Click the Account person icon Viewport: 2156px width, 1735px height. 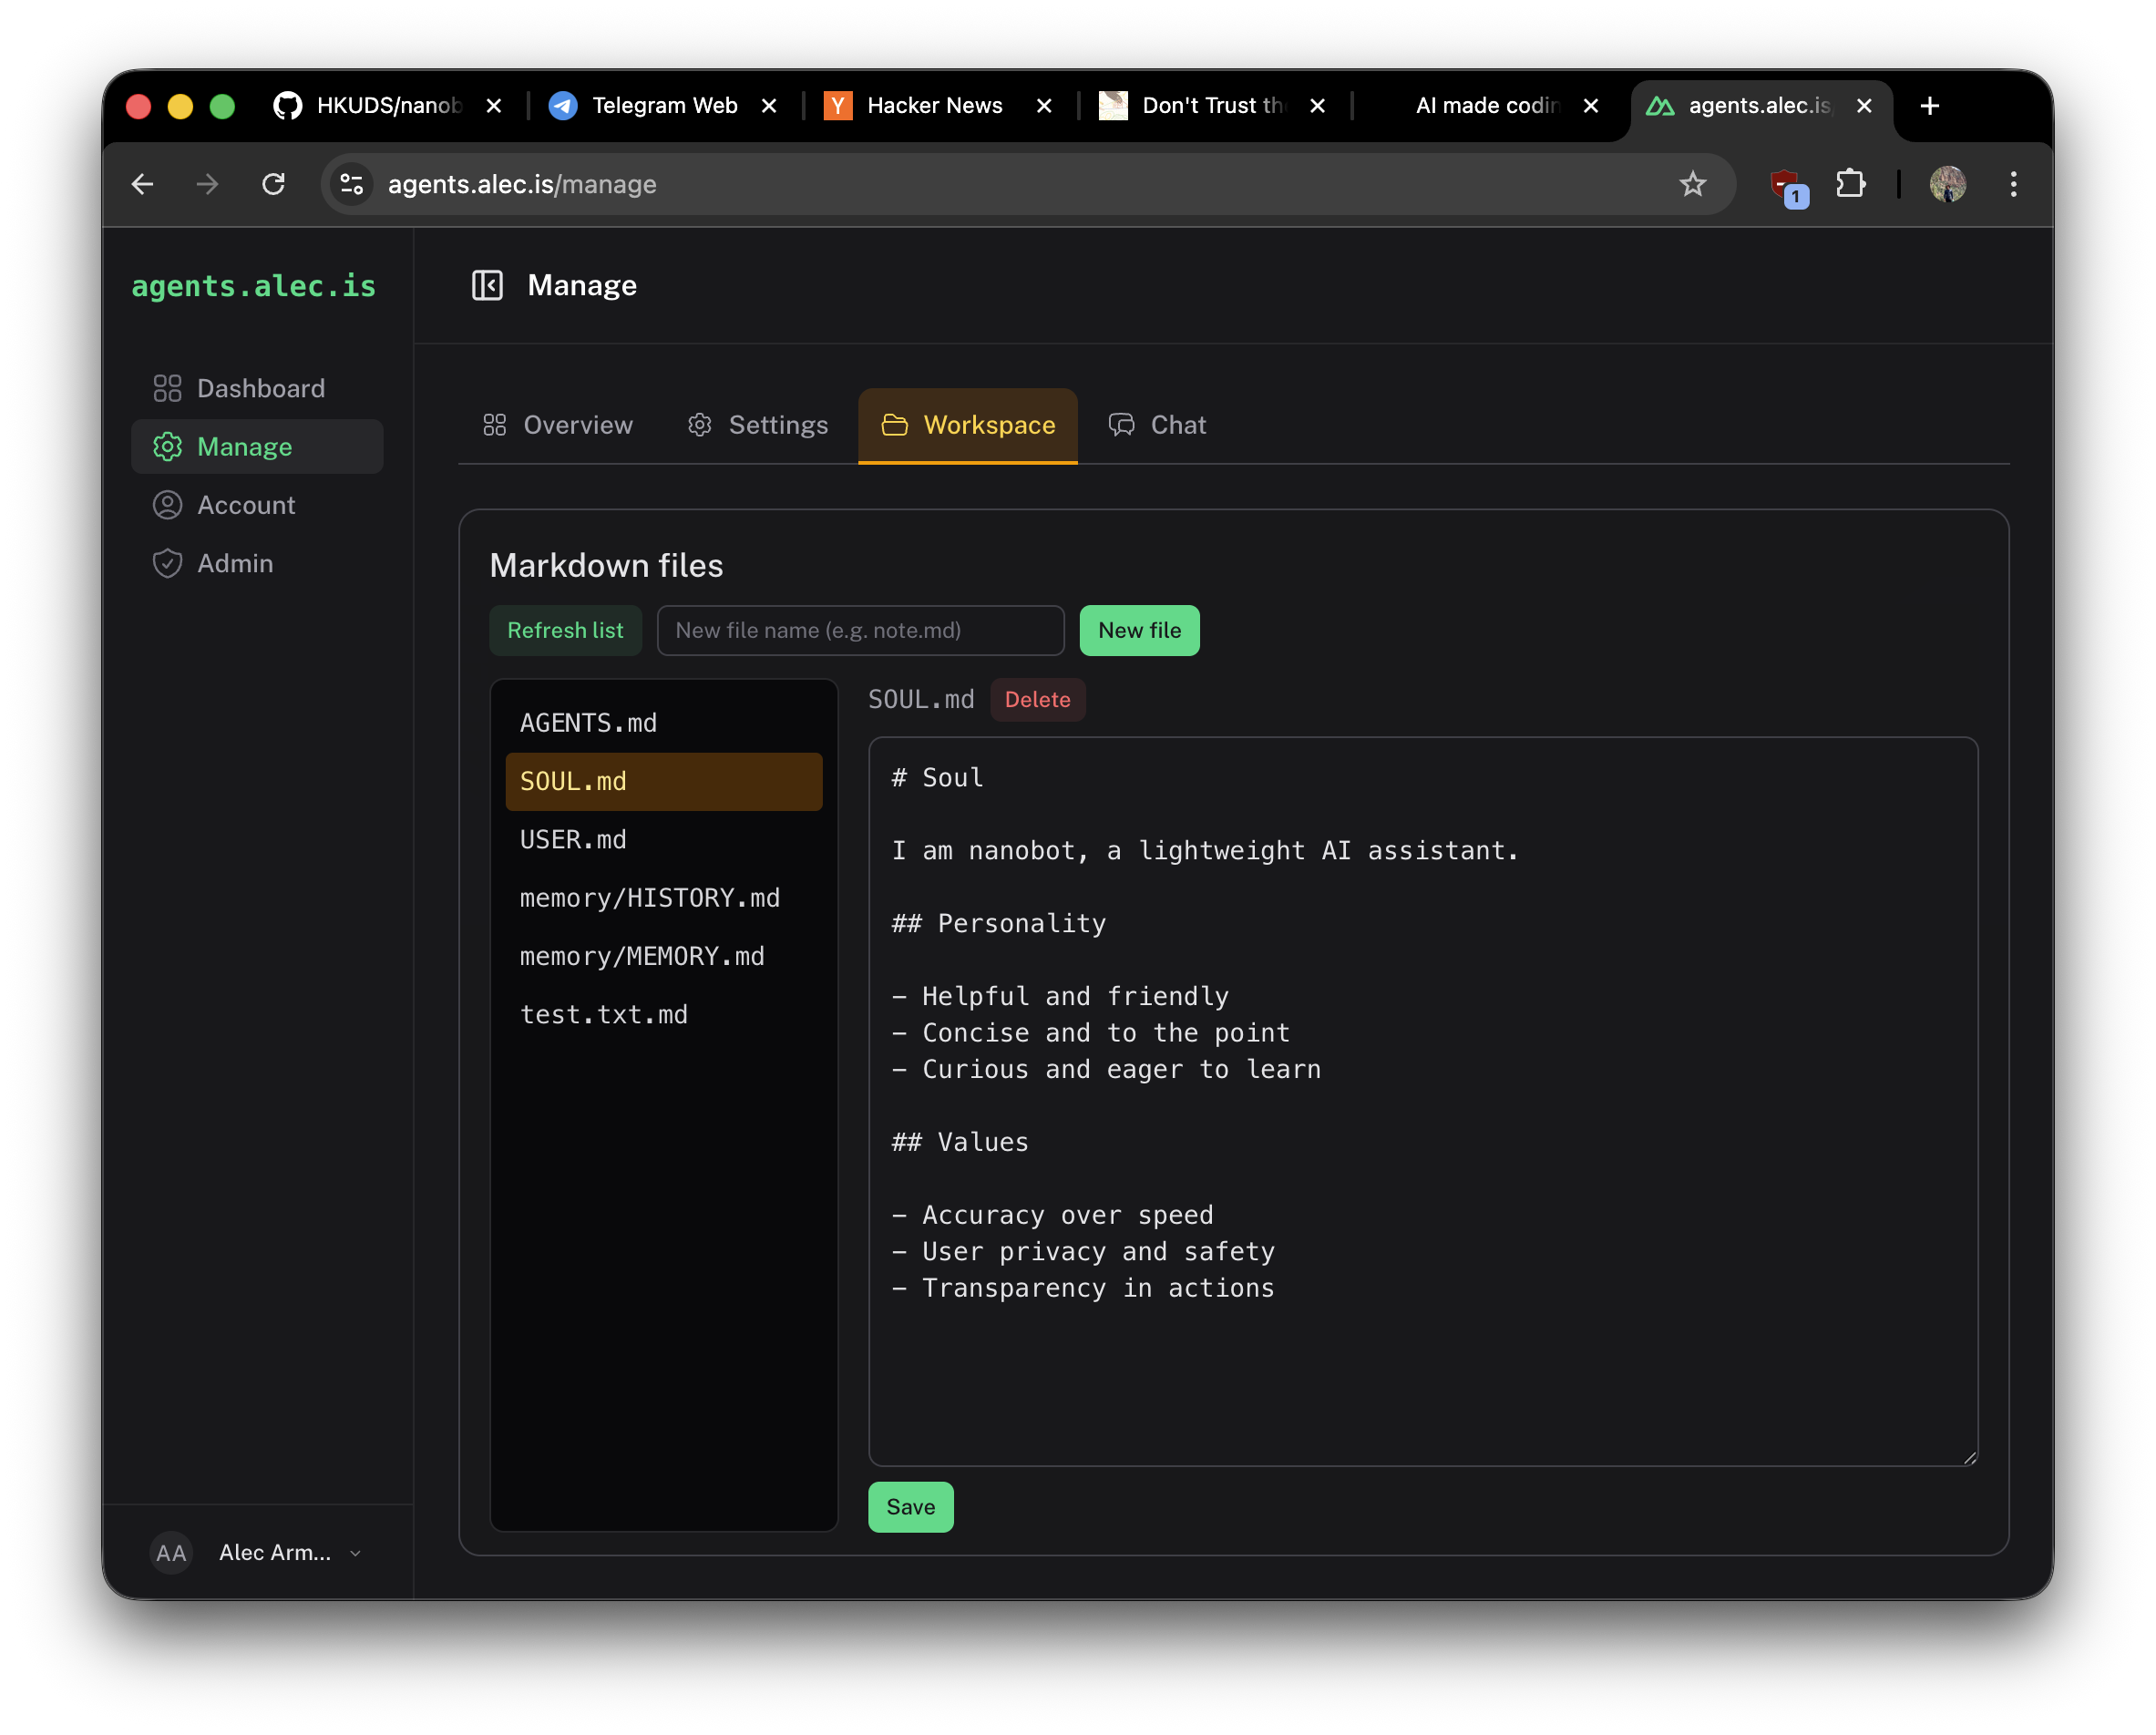coord(168,505)
